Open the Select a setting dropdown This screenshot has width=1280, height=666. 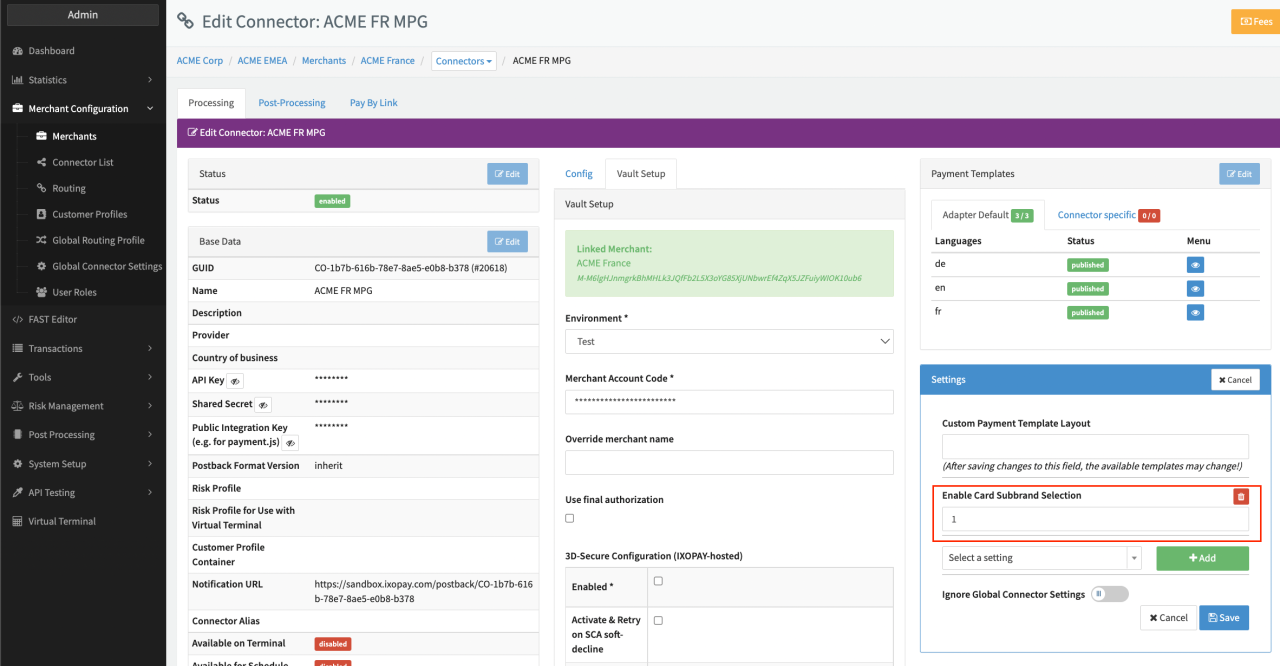[x=1041, y=558]
